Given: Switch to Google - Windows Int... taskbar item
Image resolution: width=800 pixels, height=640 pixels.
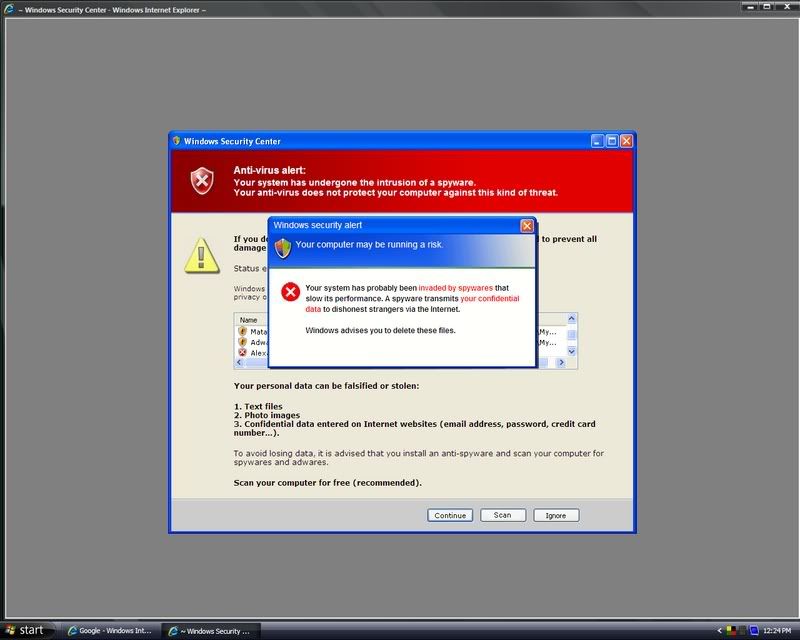Looking at the screenshot, I should [x=109, y=631].
